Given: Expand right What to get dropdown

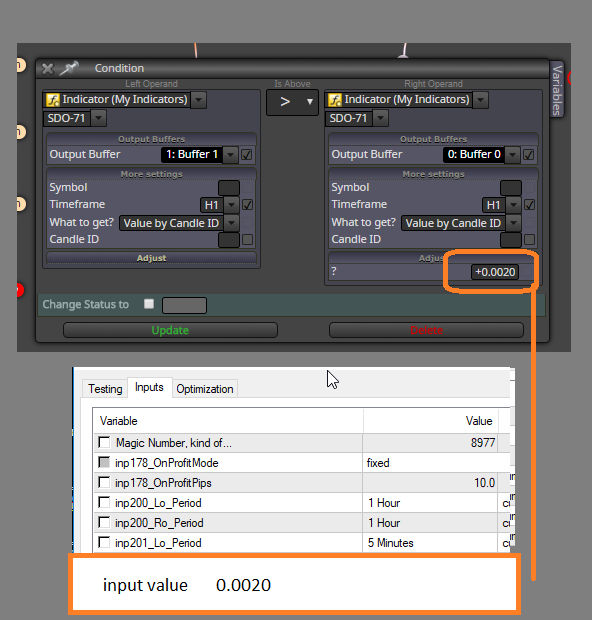Looking at the screenshot, I should click(513, 223).
